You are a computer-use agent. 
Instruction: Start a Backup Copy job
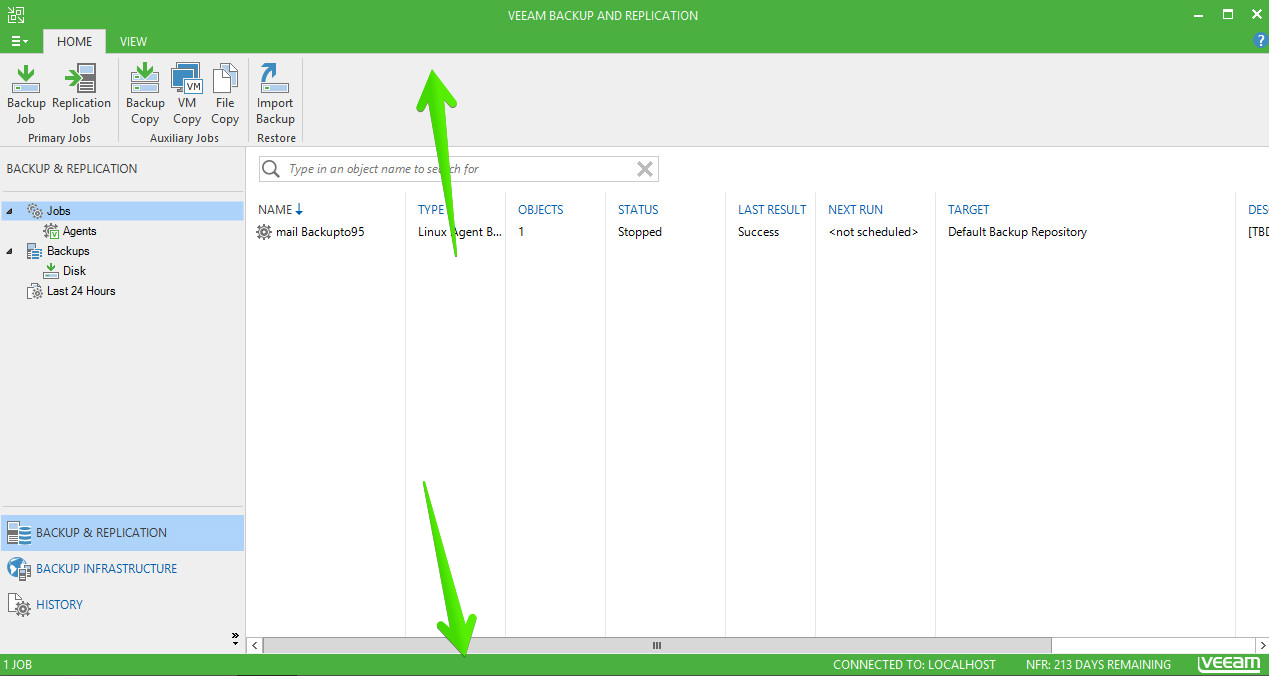coord(145,94)
